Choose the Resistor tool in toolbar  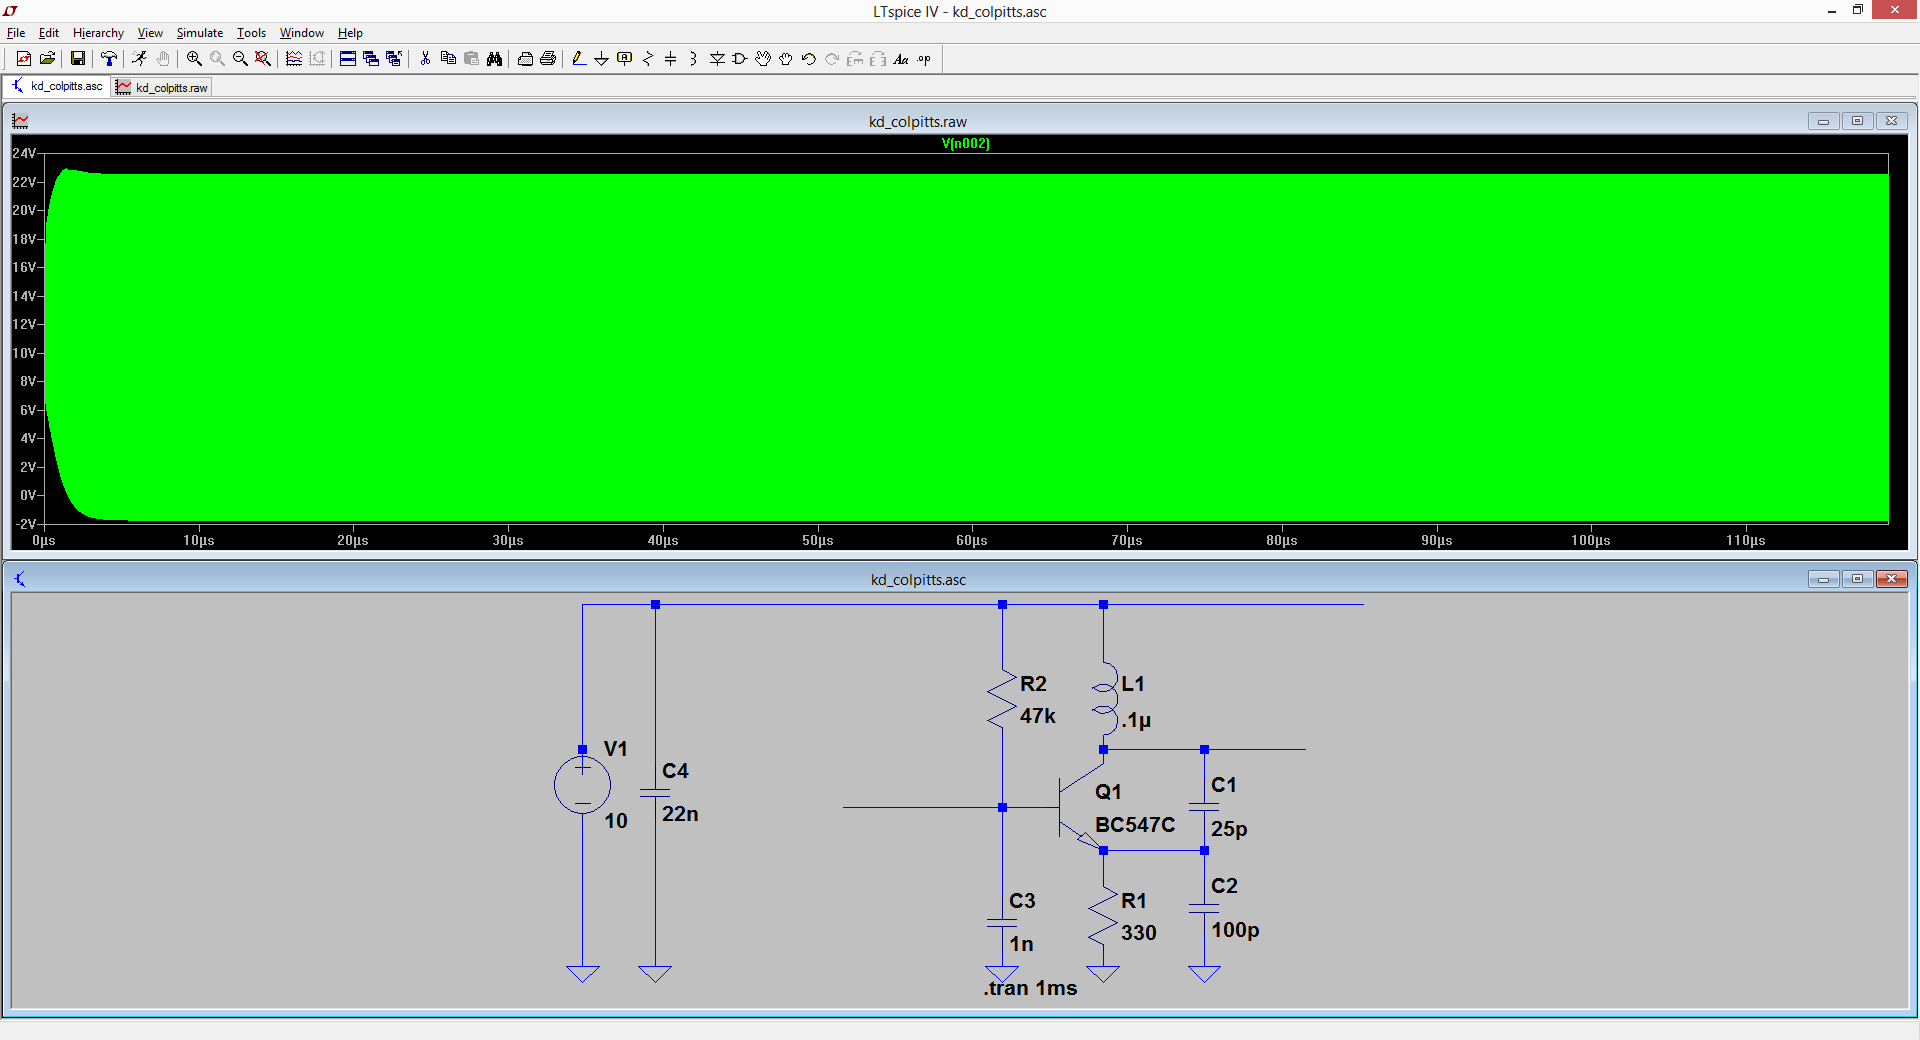coord(647,59)
